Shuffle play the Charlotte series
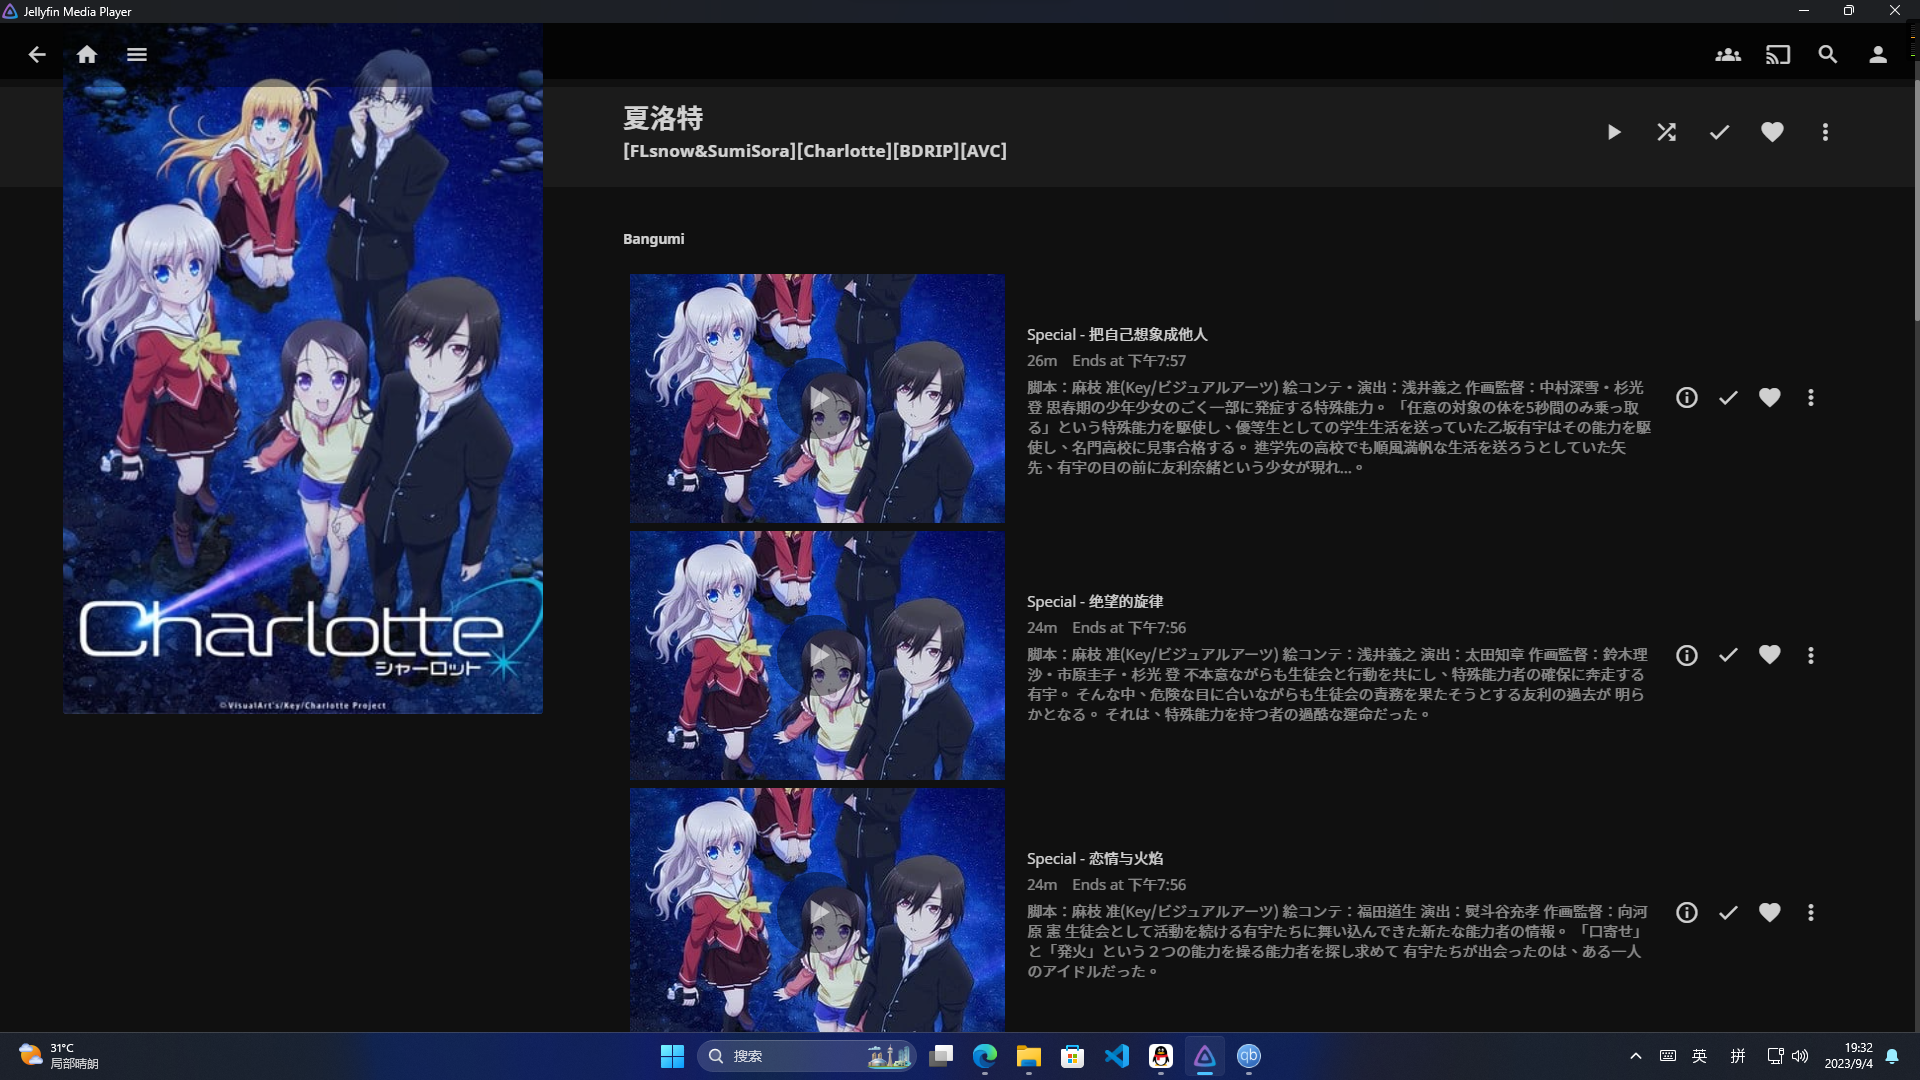1920x1080 pixels. (1667, 131)
